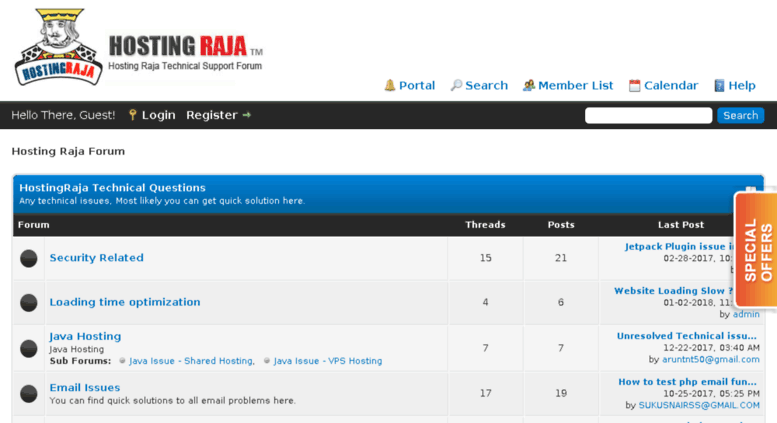Open the Help page

742,86
